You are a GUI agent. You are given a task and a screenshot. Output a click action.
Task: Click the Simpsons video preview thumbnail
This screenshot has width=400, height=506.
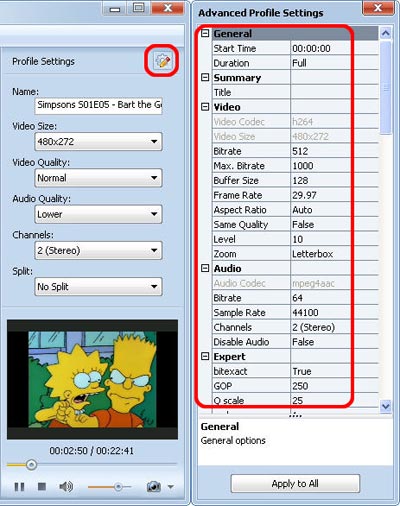tap(92, 379)
